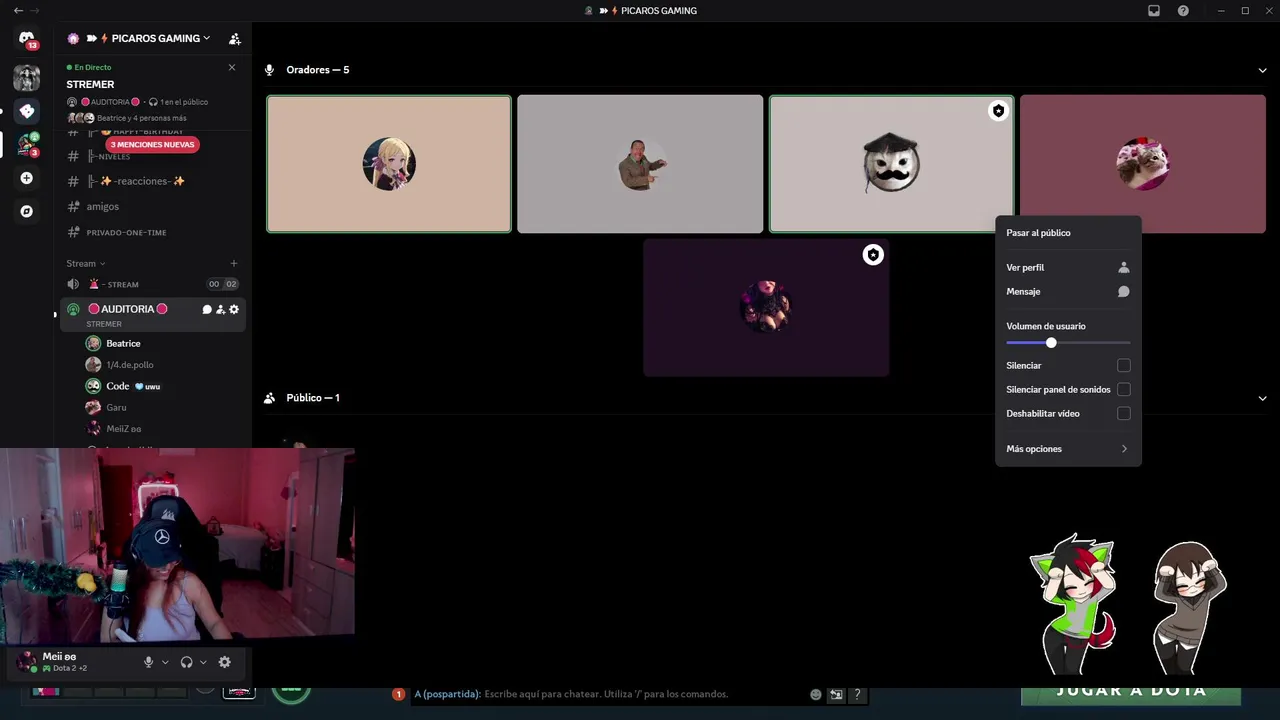Image resolution: width=1280 pixels, height=720 pixels.
Task: Open emoji picker in game chat bar
Action: tap(816, 694)
